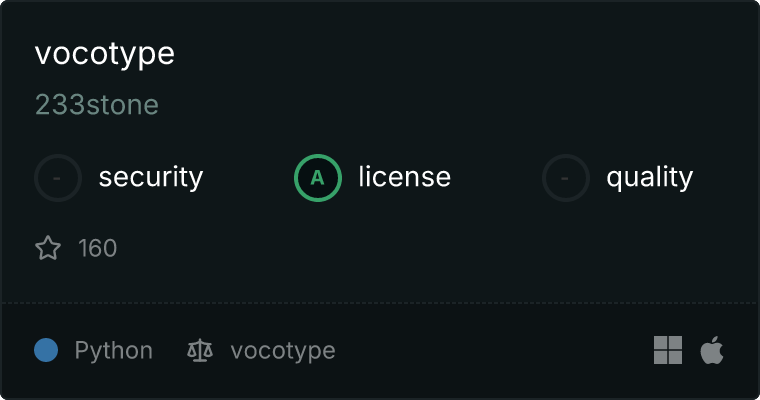760x400 pixels.
Task: Click the dashed divider line above footer
Action: [380, 303]
